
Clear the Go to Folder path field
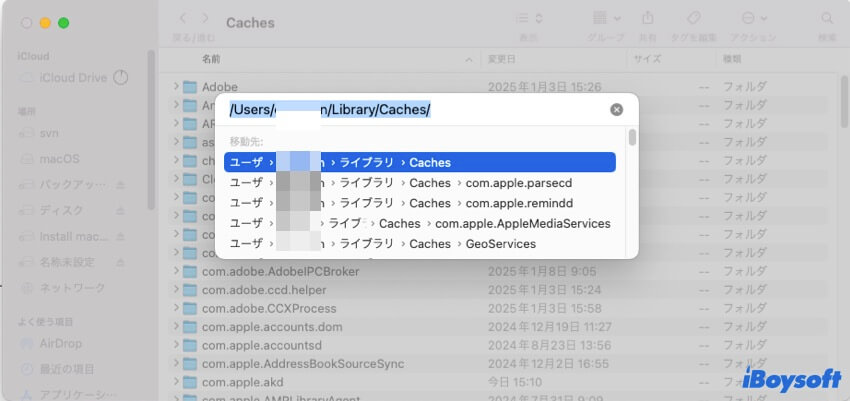click(x=616, y=110)
